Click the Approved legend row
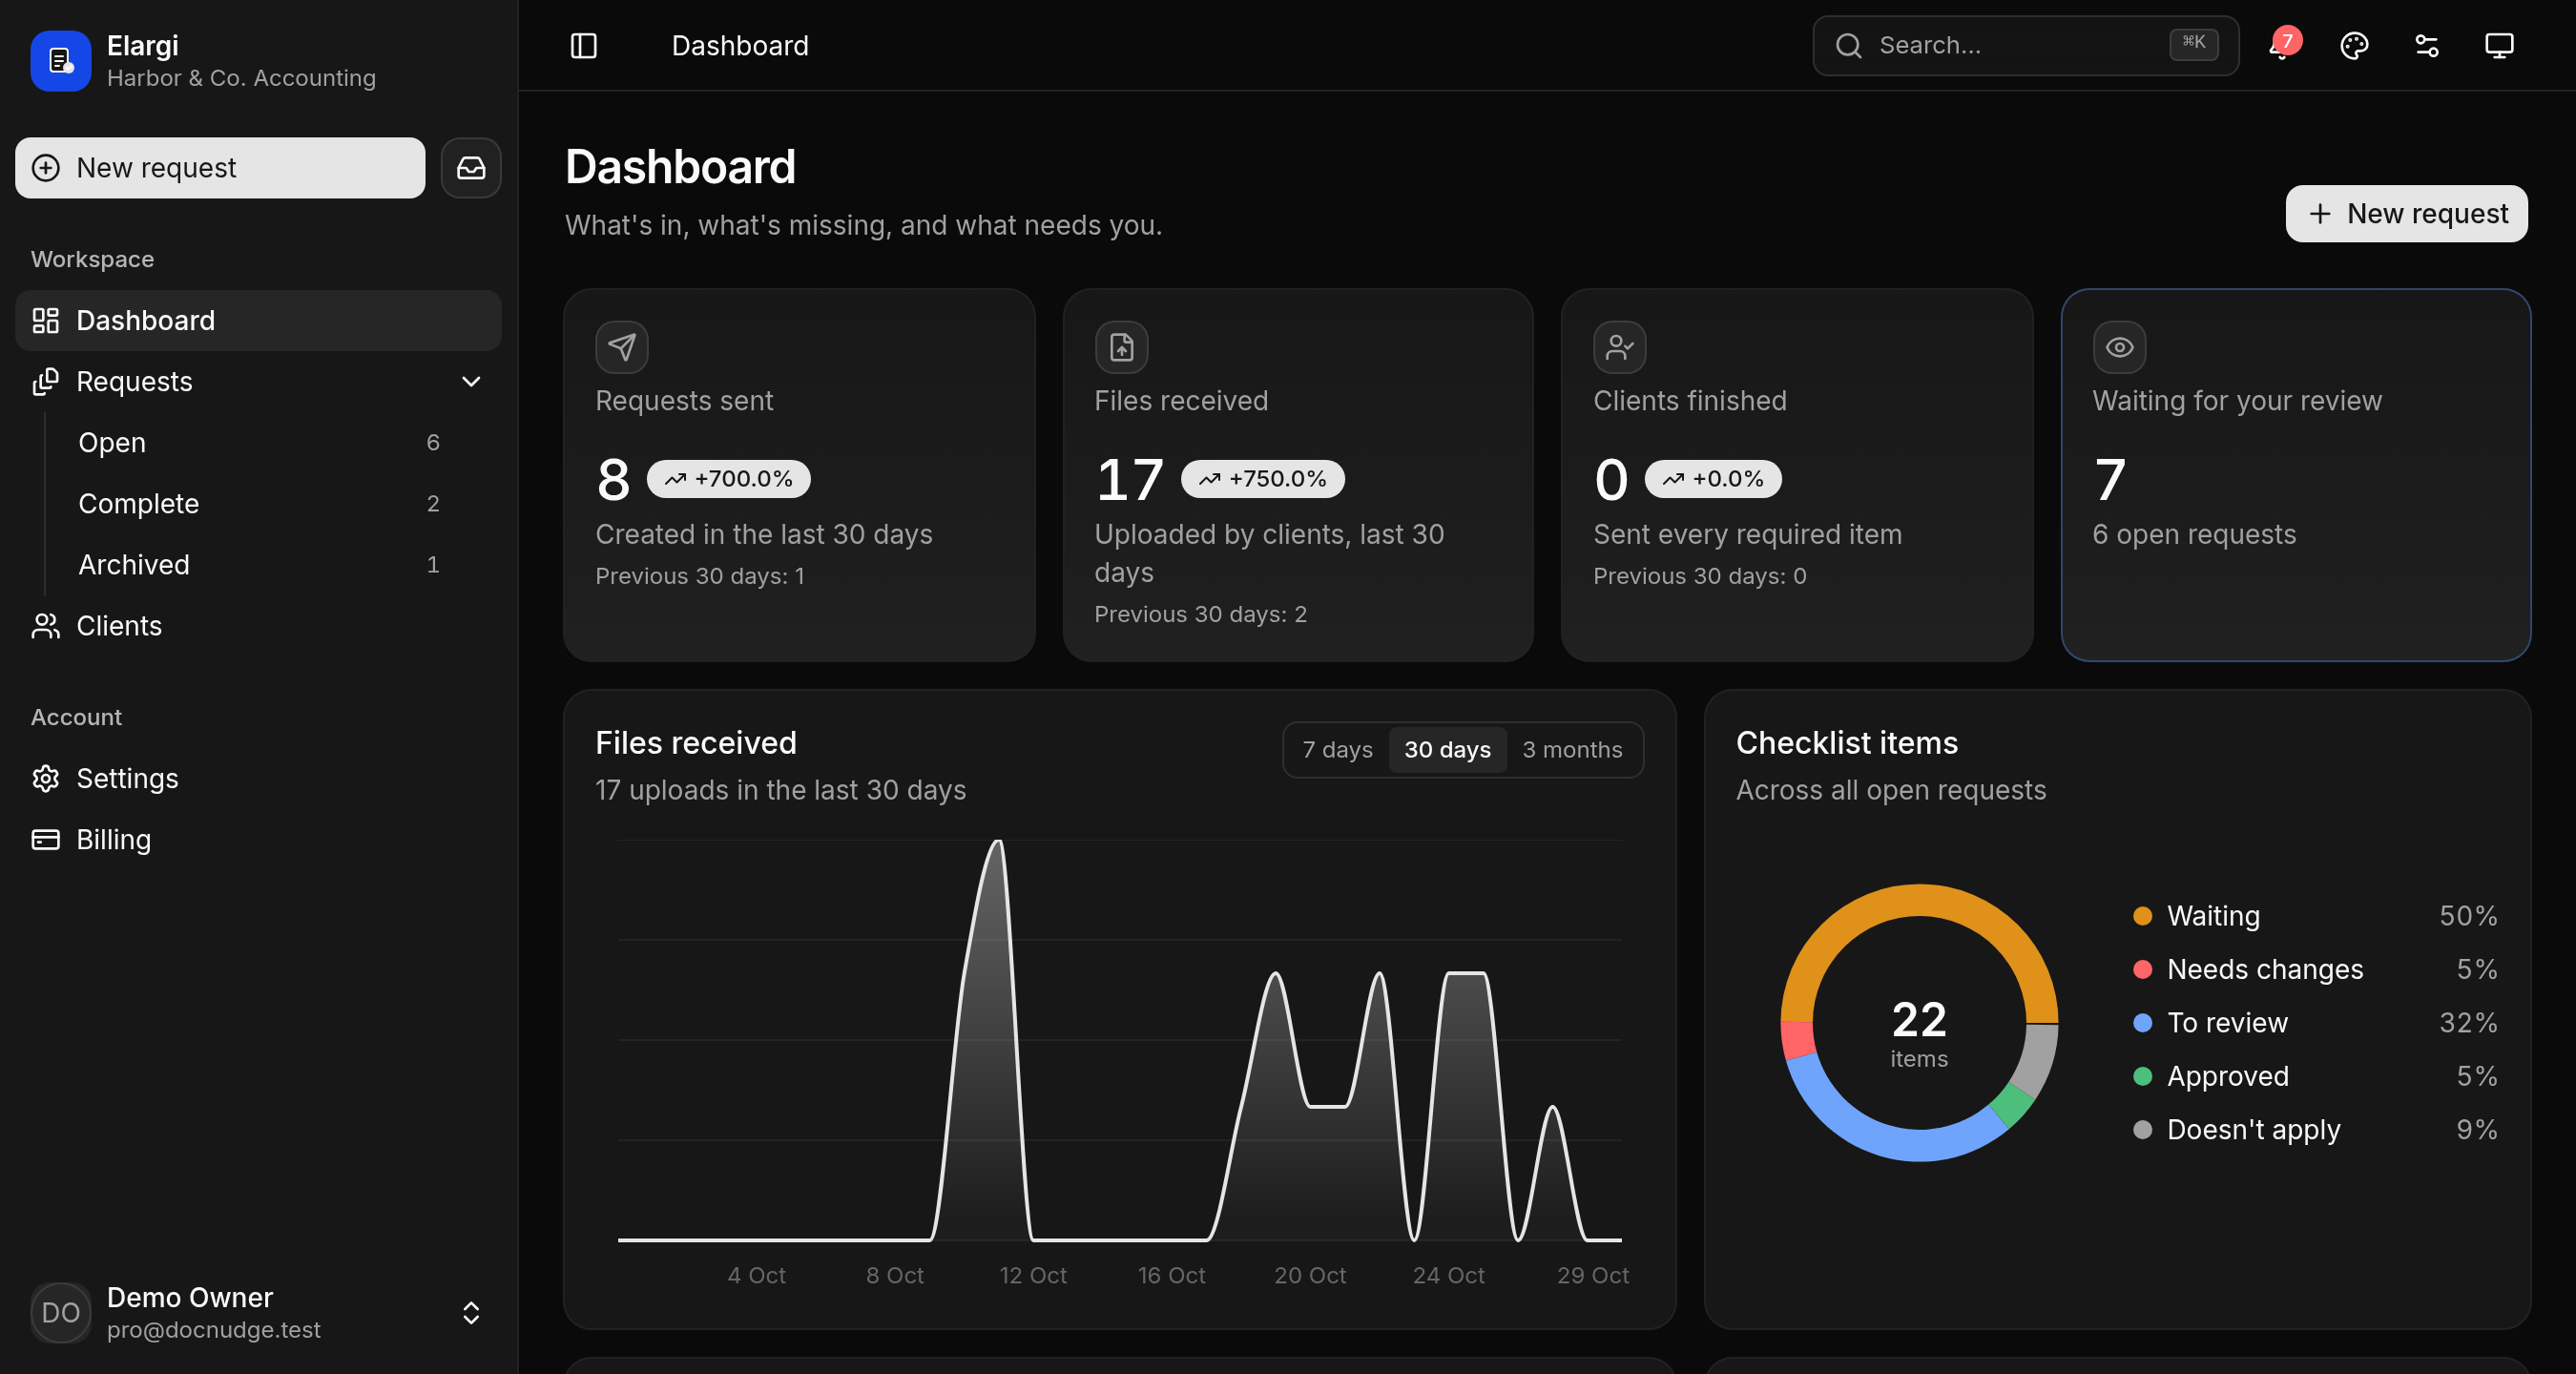This screenshot has width=2576, height=1374. [2314, 1077]
